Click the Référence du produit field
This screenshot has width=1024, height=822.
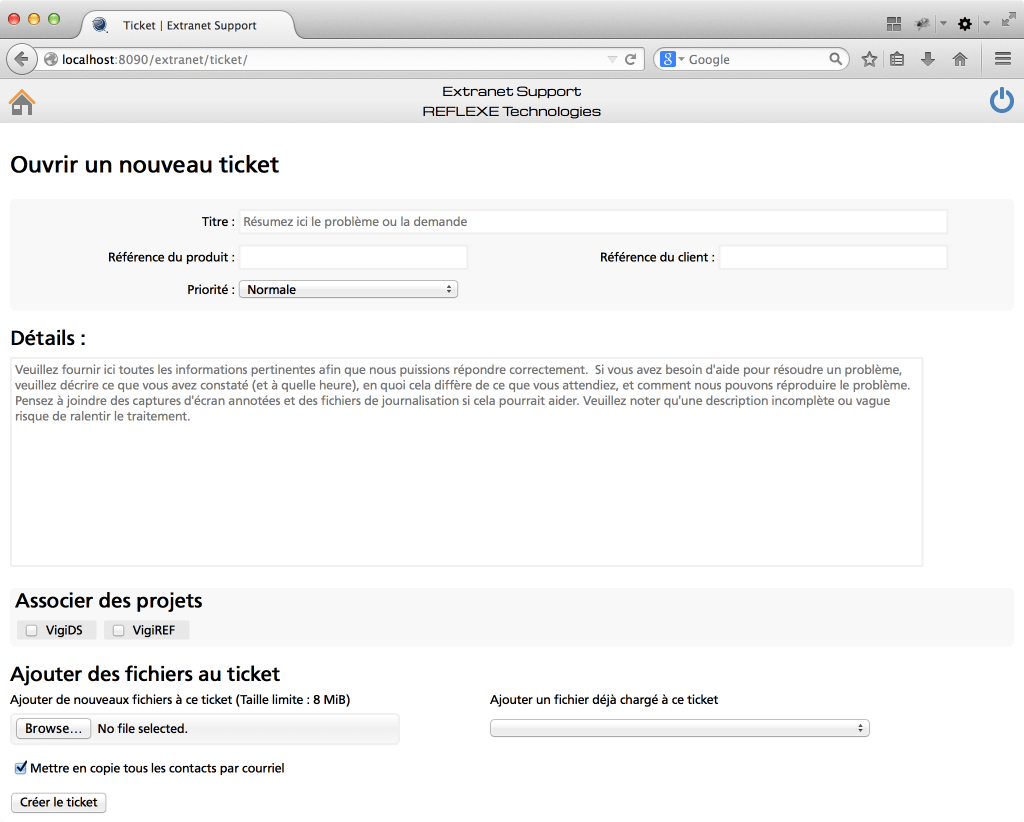[353, 257]
